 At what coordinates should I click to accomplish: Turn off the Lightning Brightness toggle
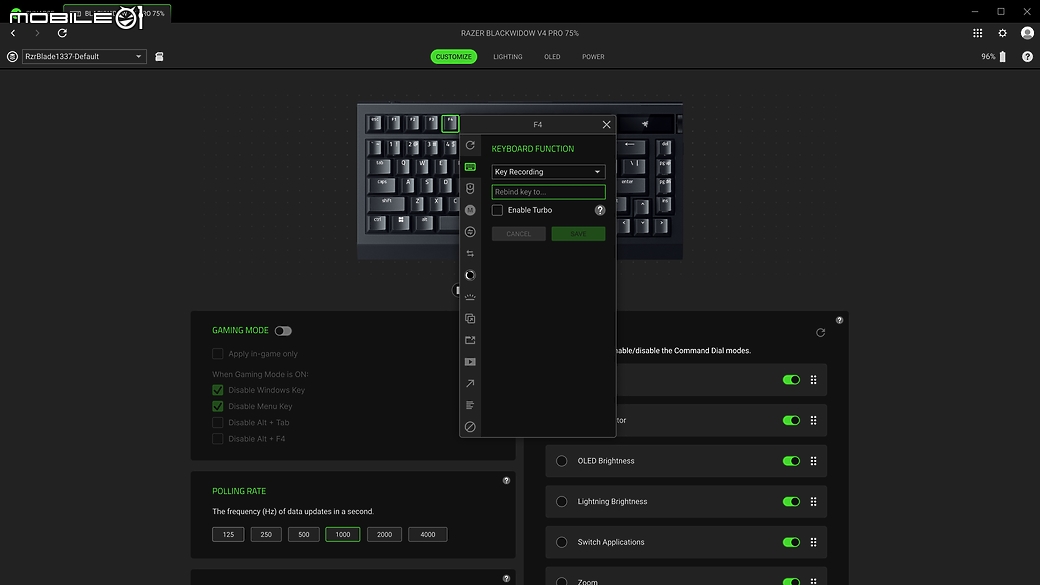tap(791, 501)
